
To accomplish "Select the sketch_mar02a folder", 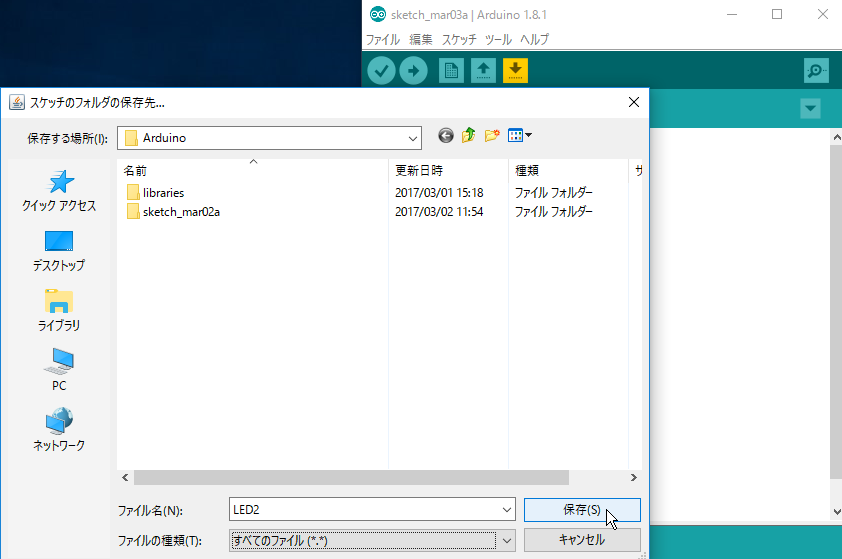I will coord(181,212).
